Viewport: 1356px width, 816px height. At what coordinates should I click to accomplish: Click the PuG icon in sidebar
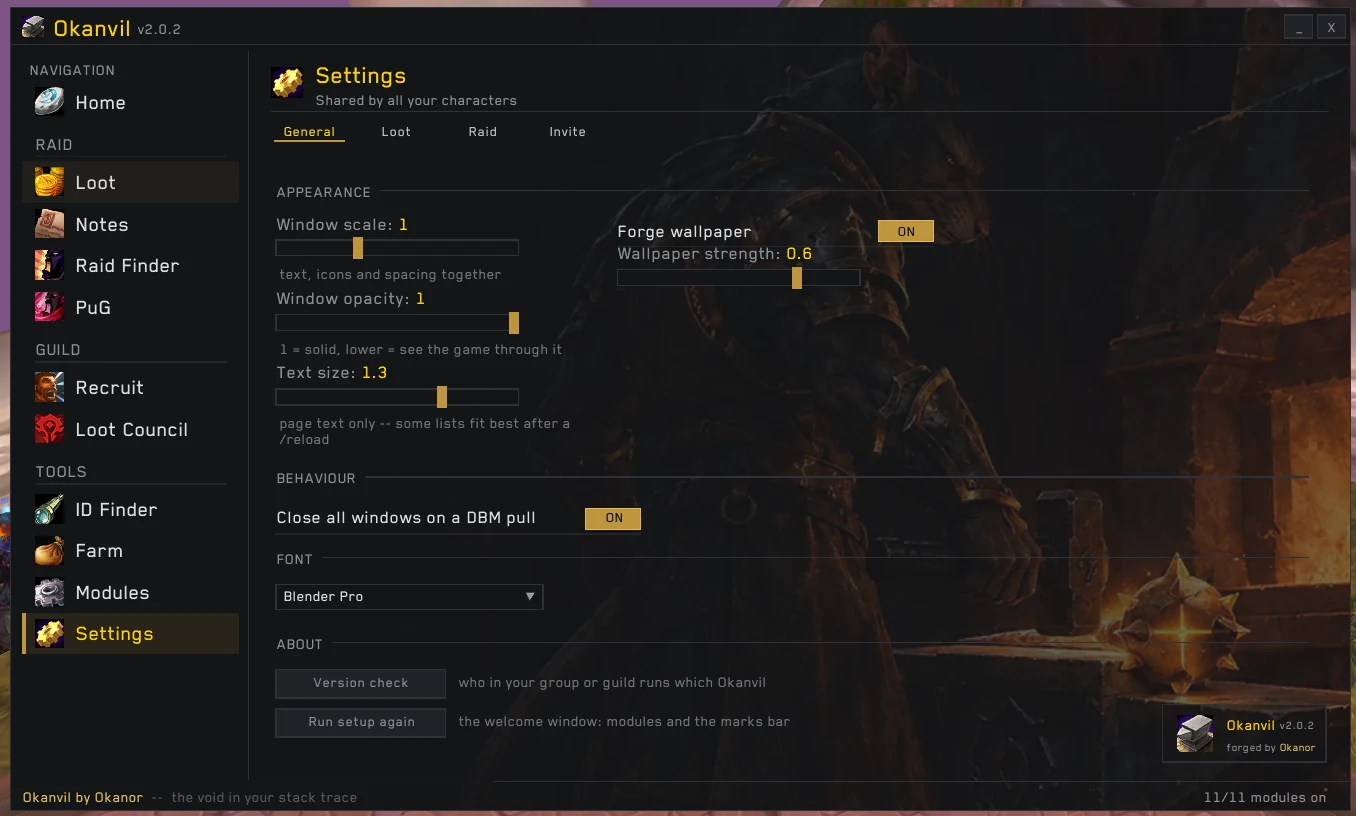(49, 307)
